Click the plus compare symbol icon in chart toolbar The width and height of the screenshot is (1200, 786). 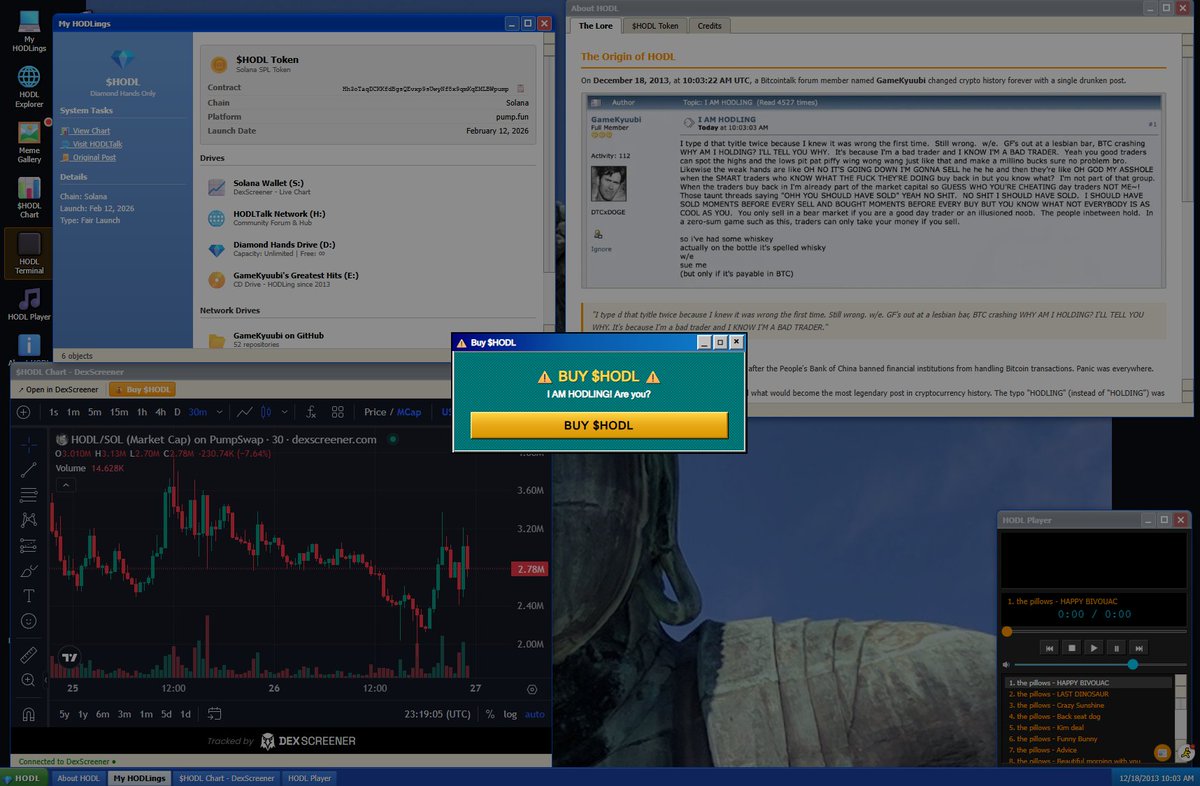coord(24,412)
